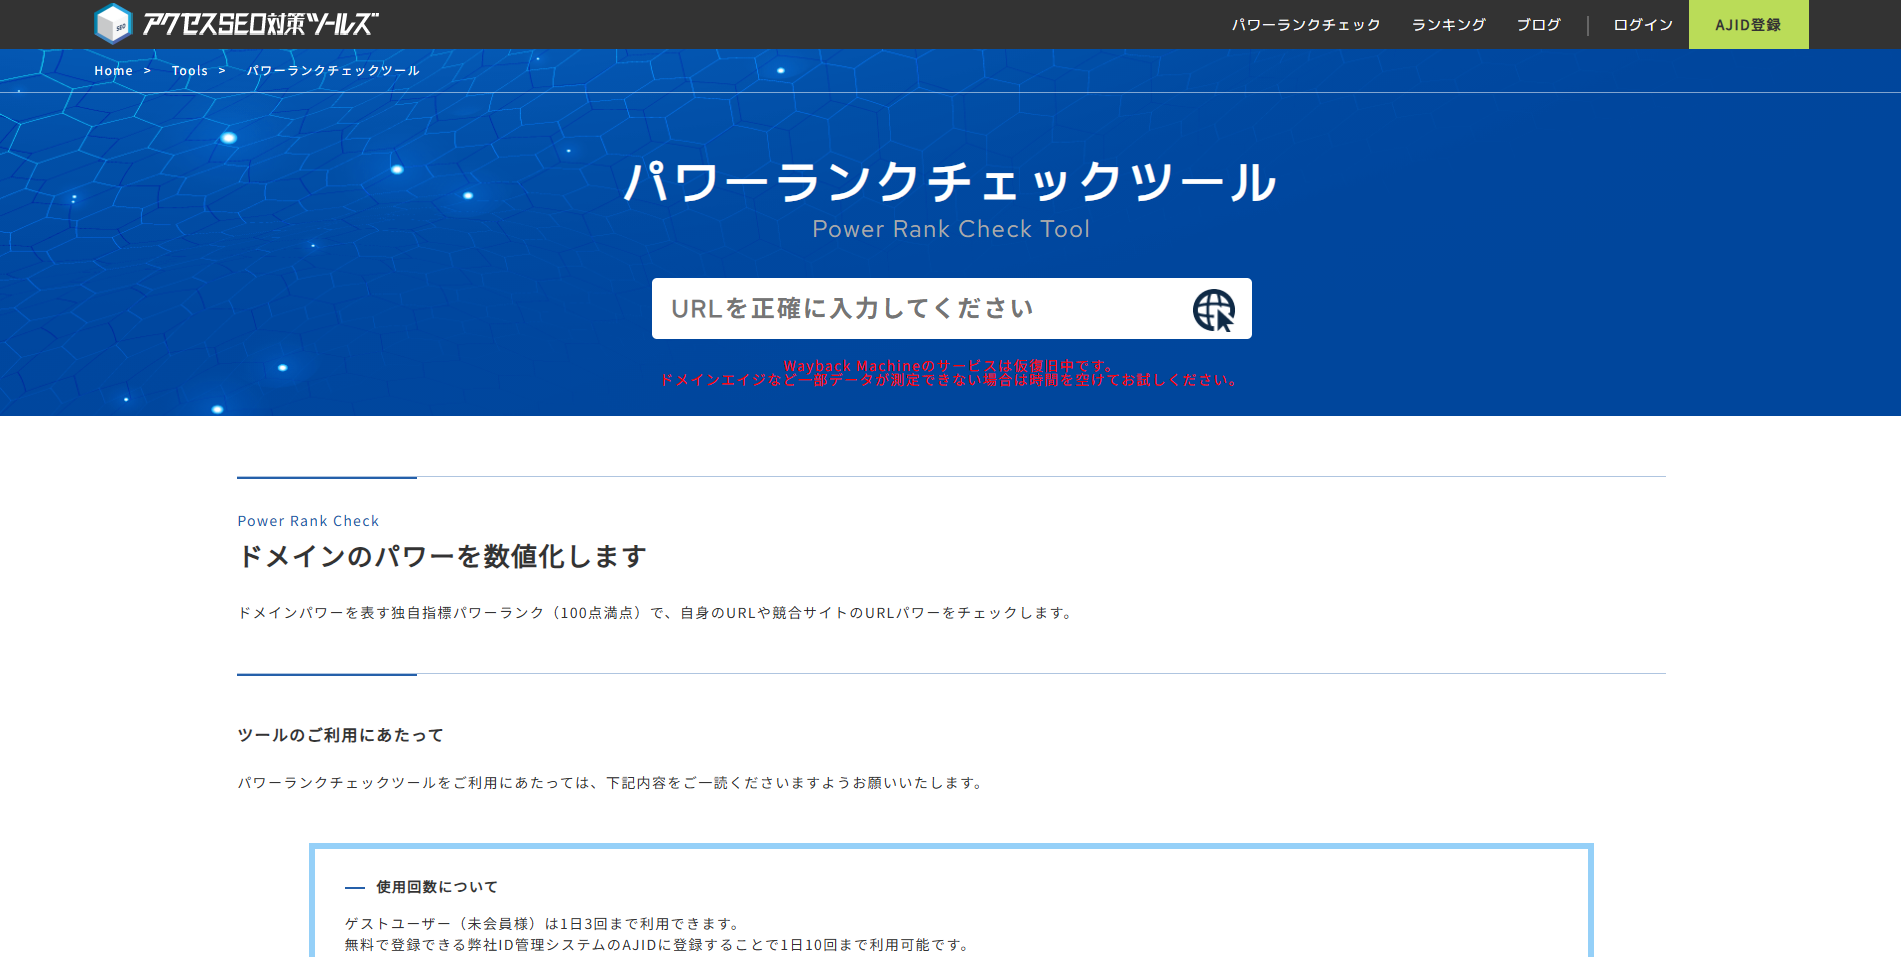The width and height of the screenshot is (1901, 957).
Task: Click the Power Rank Check Tool subtitle
Action: [x=950, y=229]
